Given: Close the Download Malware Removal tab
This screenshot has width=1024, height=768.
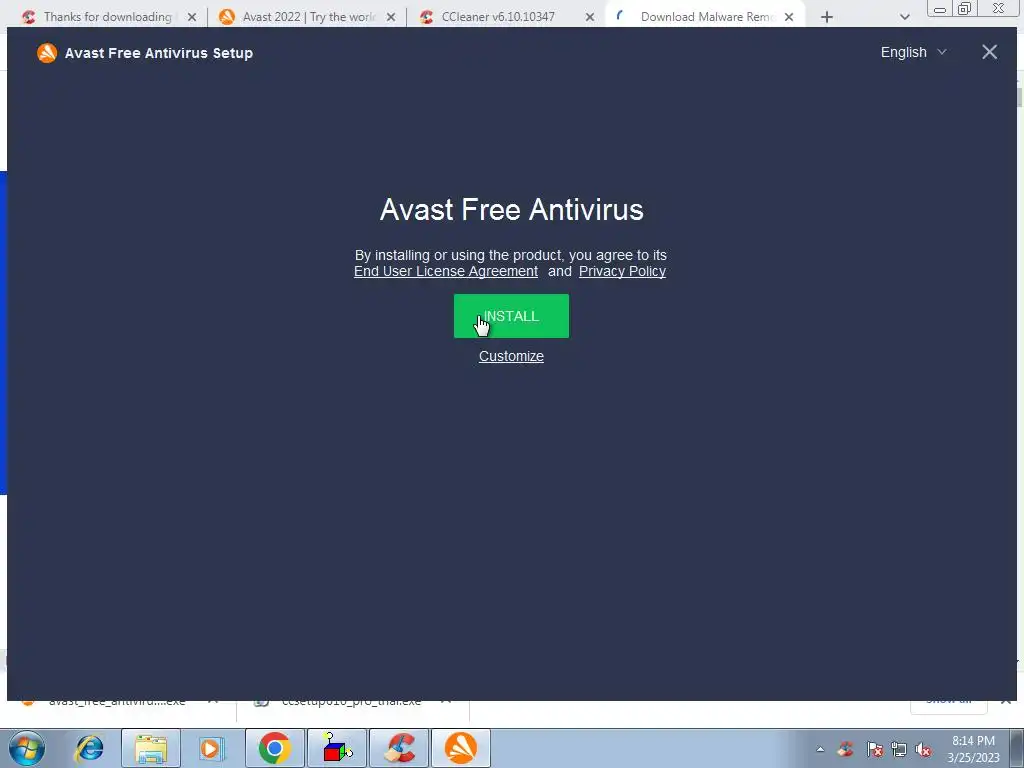Looking at the screenshot, I should 789,17.
